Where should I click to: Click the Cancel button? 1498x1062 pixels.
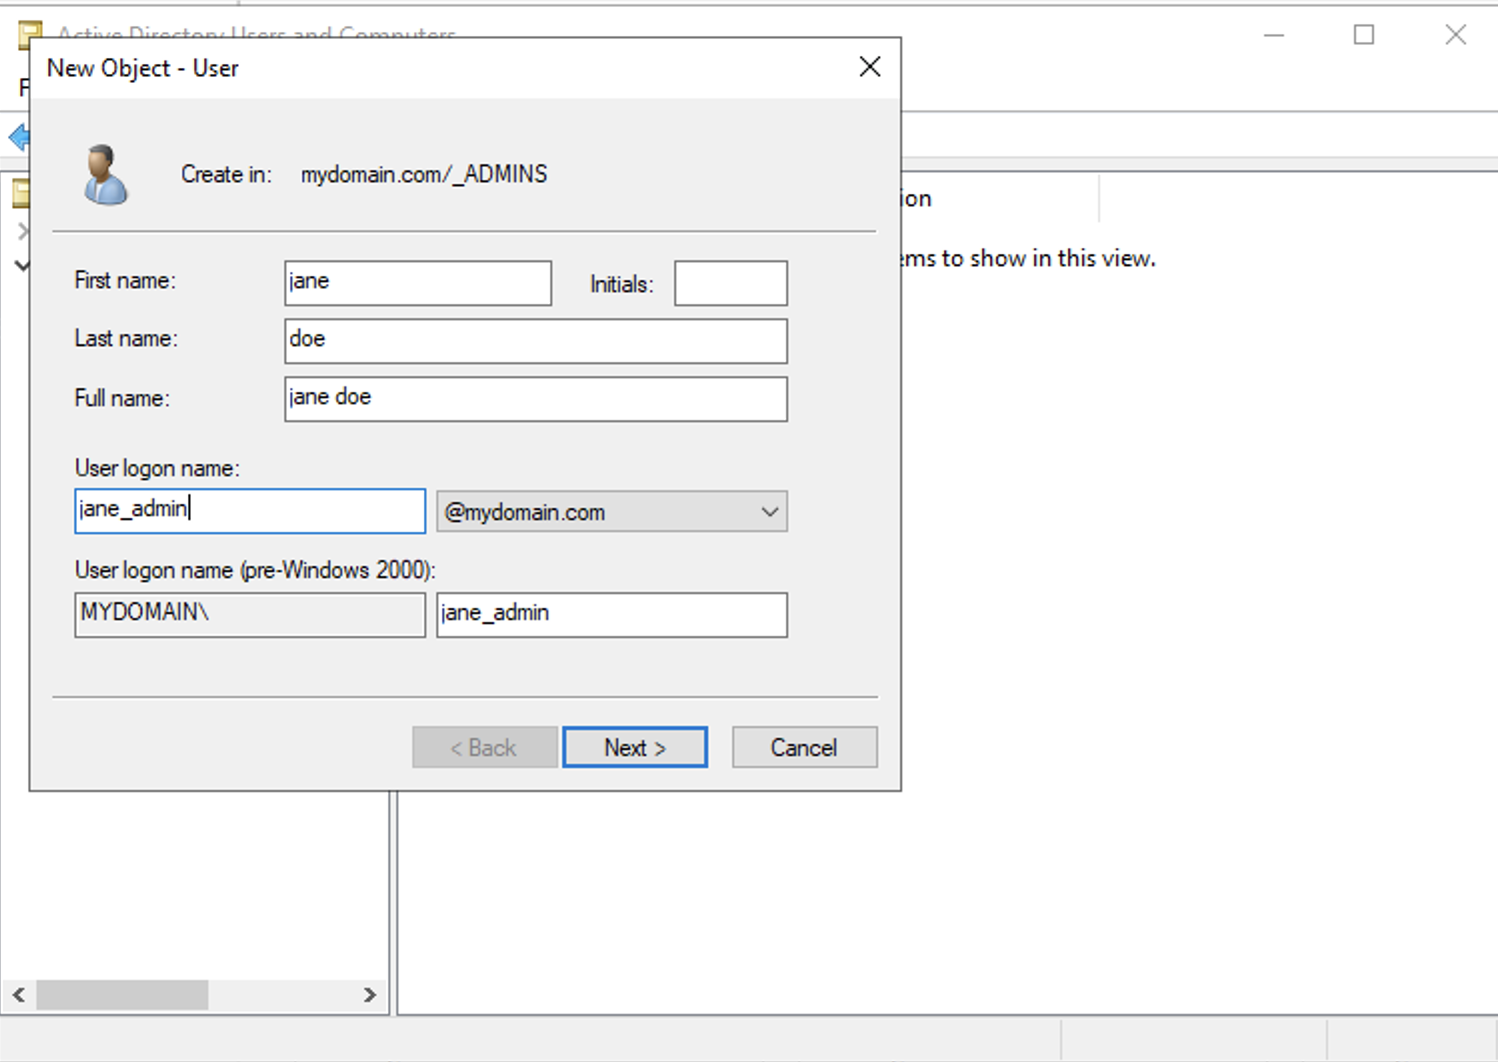[804, 747]
